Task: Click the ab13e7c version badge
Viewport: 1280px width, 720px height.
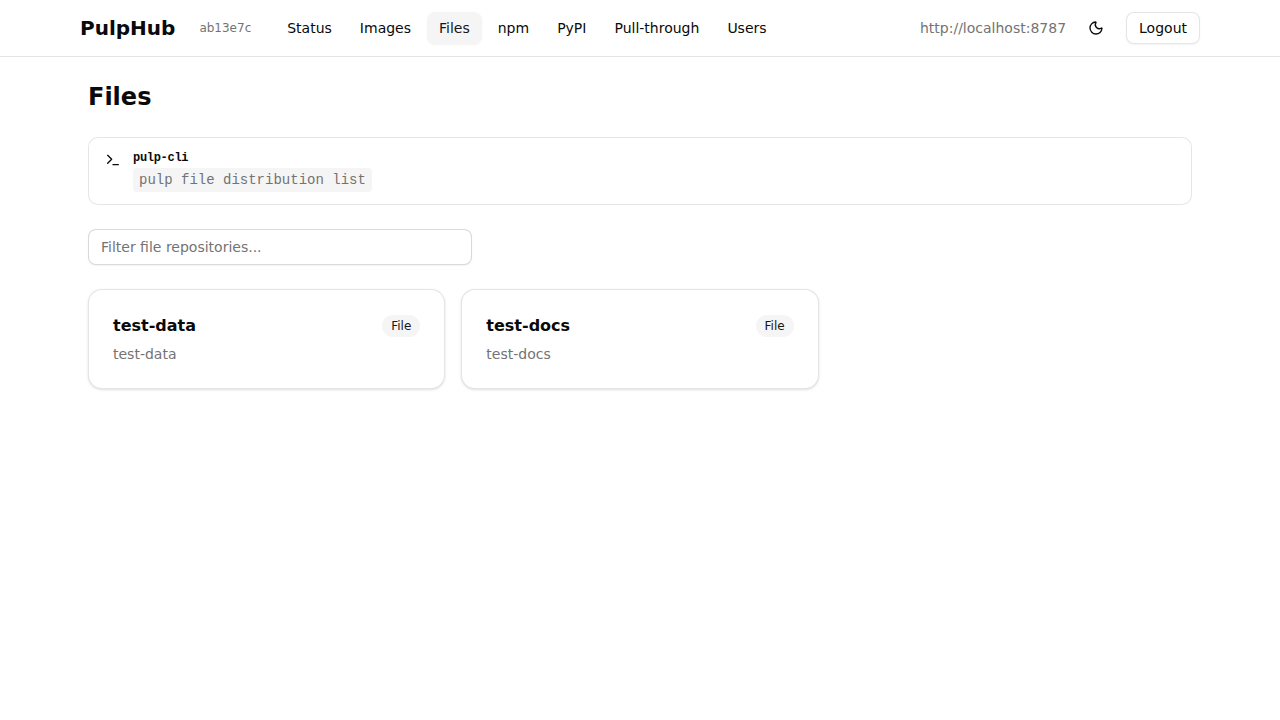Action: point(225,28)
